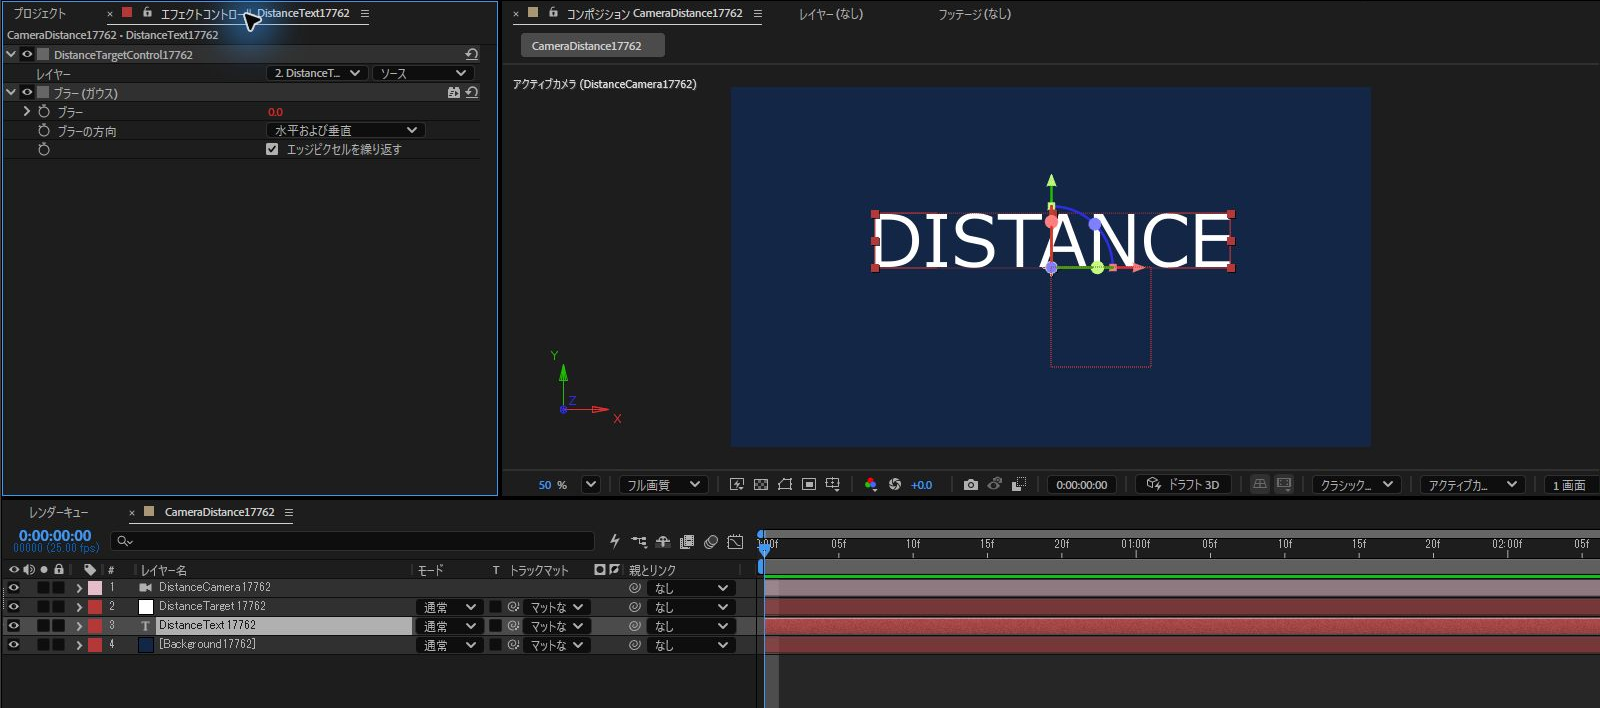1600x708 pixels.
Task: Collapse the DistanceTargetControl17762 effect
Action: click(11, 54)
